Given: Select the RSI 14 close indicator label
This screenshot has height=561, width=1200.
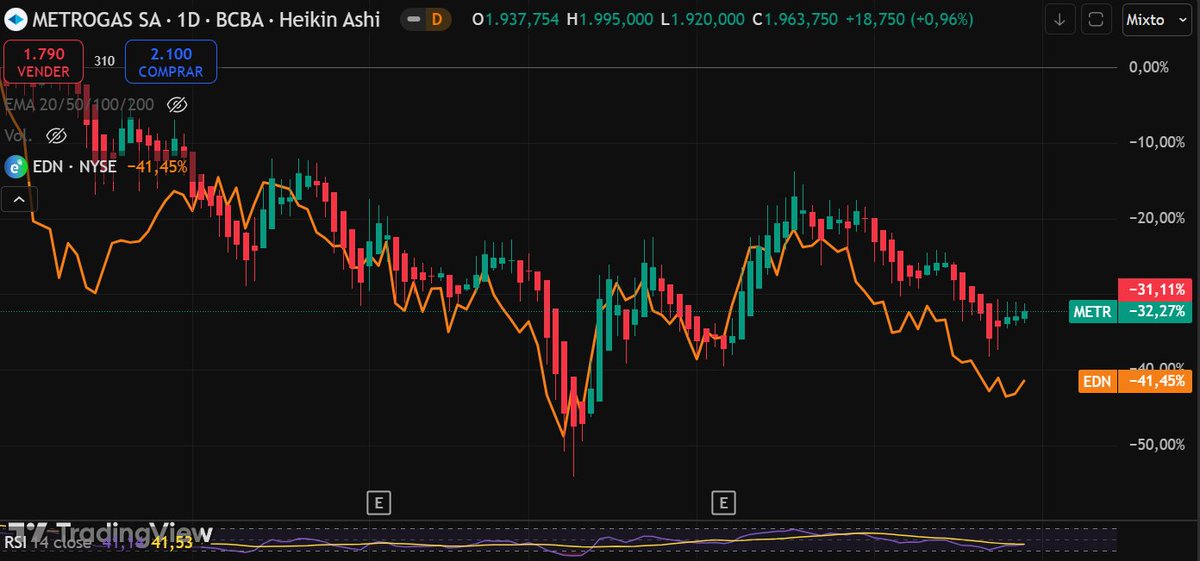Looking at the screenshot, I should point(47,543).
